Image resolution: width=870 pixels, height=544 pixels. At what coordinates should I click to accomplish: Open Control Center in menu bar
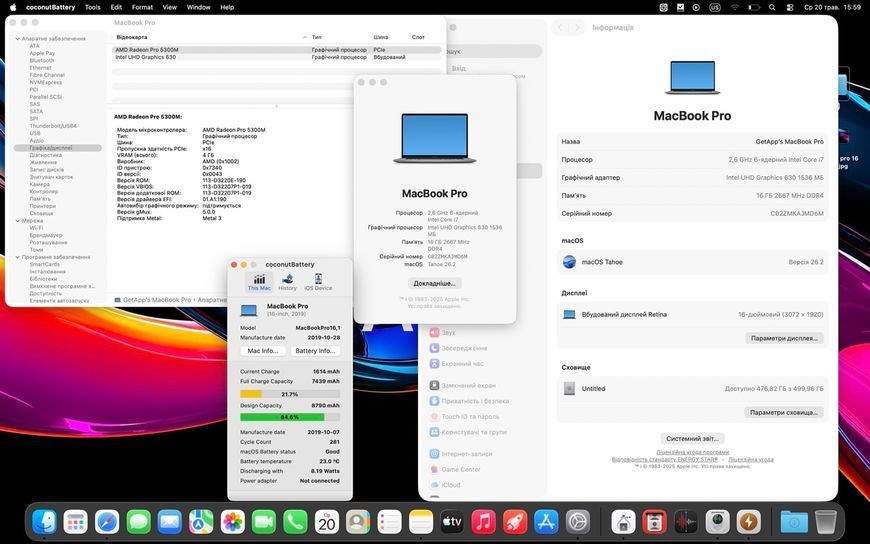tap(790, 7)
